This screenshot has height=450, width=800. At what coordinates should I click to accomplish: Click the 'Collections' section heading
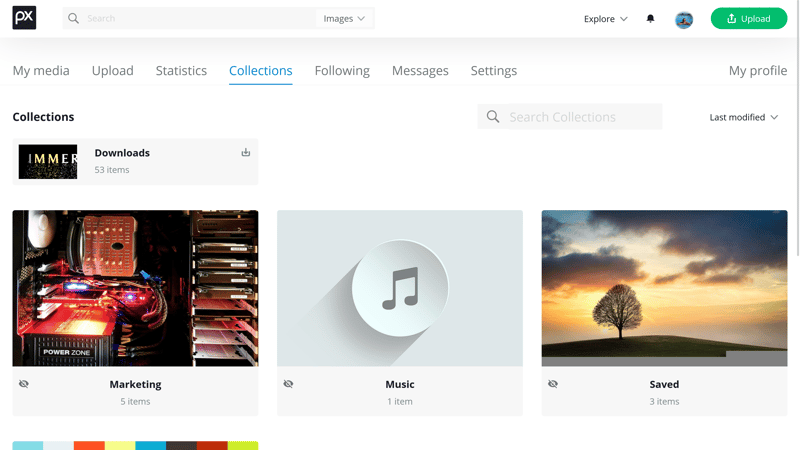[43, 117]
